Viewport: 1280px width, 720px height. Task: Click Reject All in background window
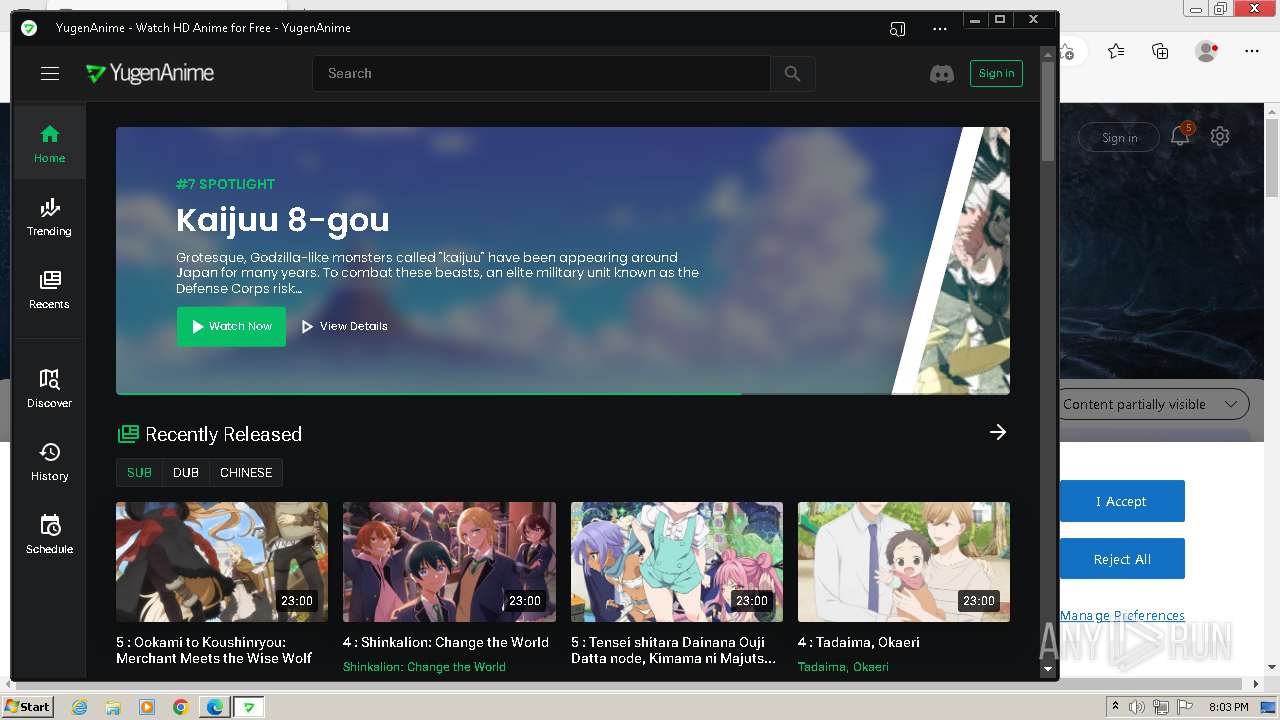(x=1122, y=559)
